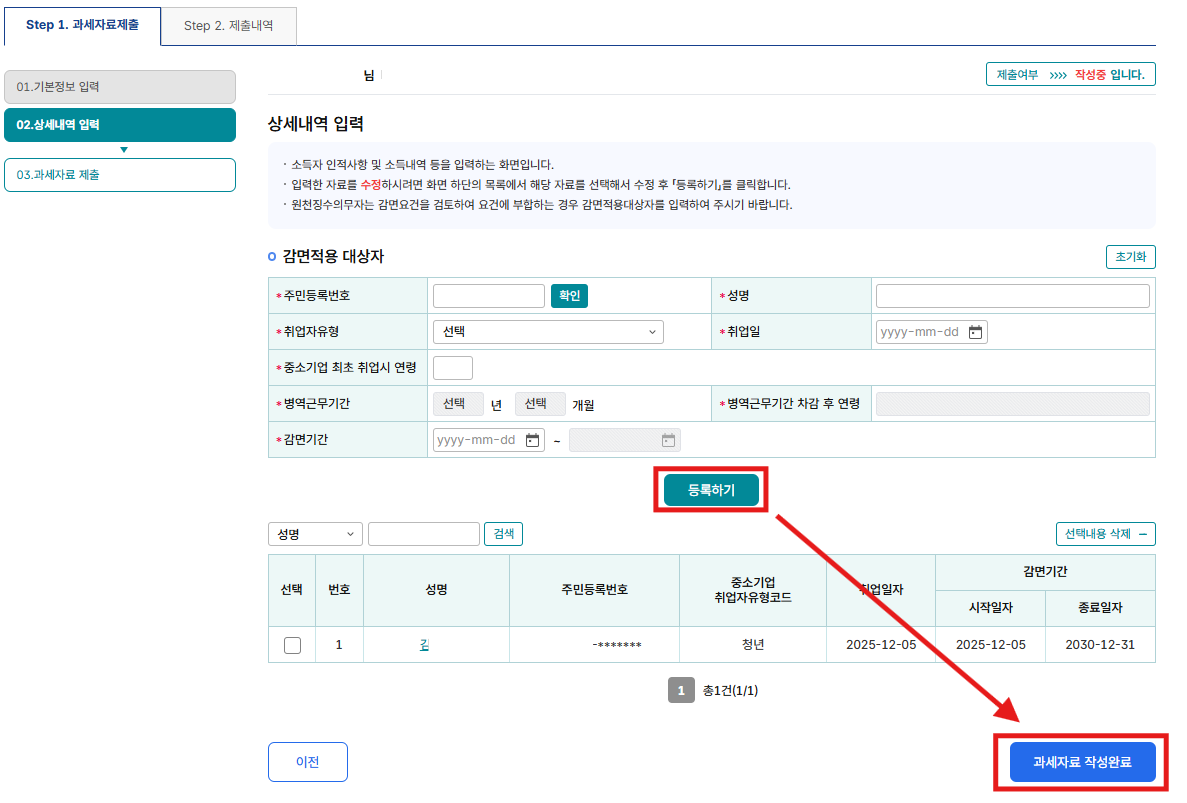Expand the 취업자유형 선택 dropdown
The image size is (1187, 803).
(548, 332)
